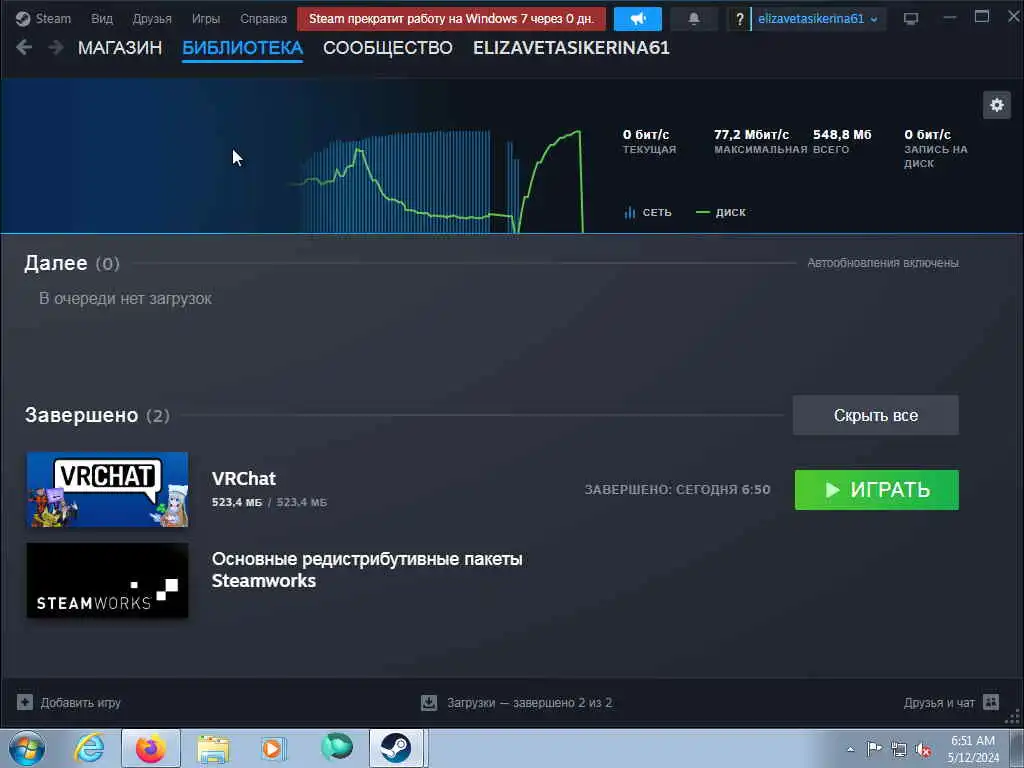
Task: Open the Друзья menu
Action: tap(152, 18)
